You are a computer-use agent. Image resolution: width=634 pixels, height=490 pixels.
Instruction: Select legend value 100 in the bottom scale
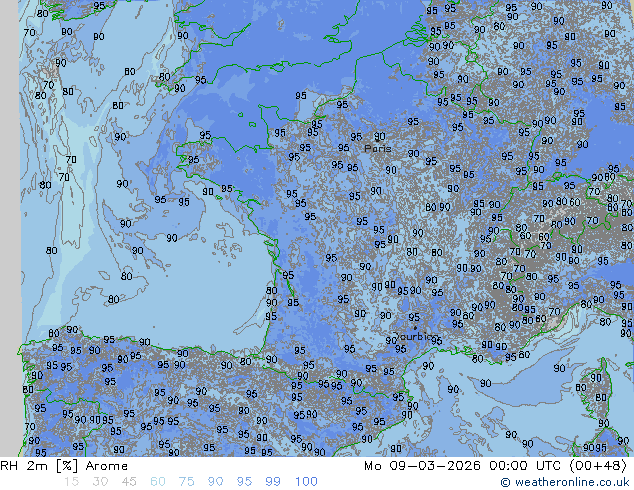point(306,482)
